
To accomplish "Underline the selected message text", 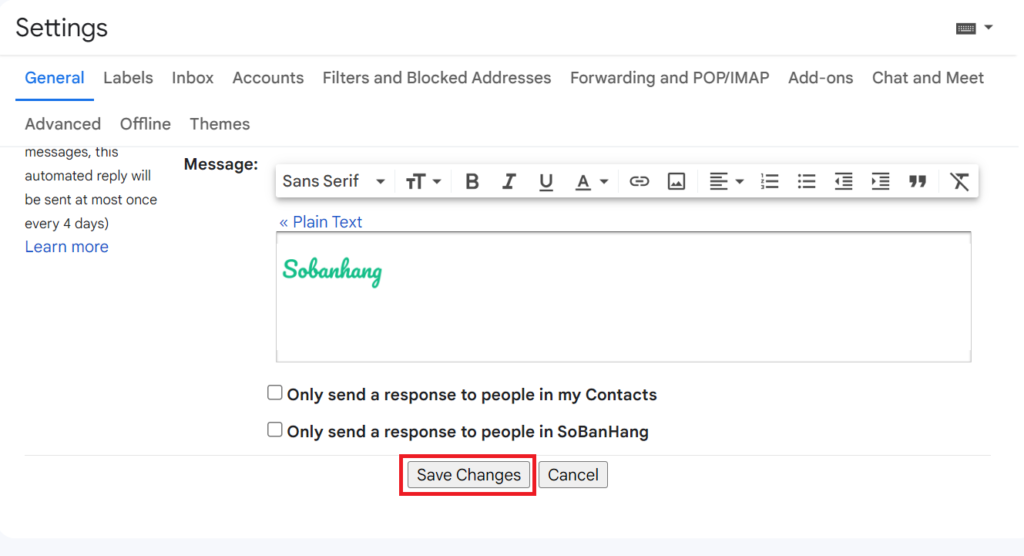I will (x=546, y=182).
